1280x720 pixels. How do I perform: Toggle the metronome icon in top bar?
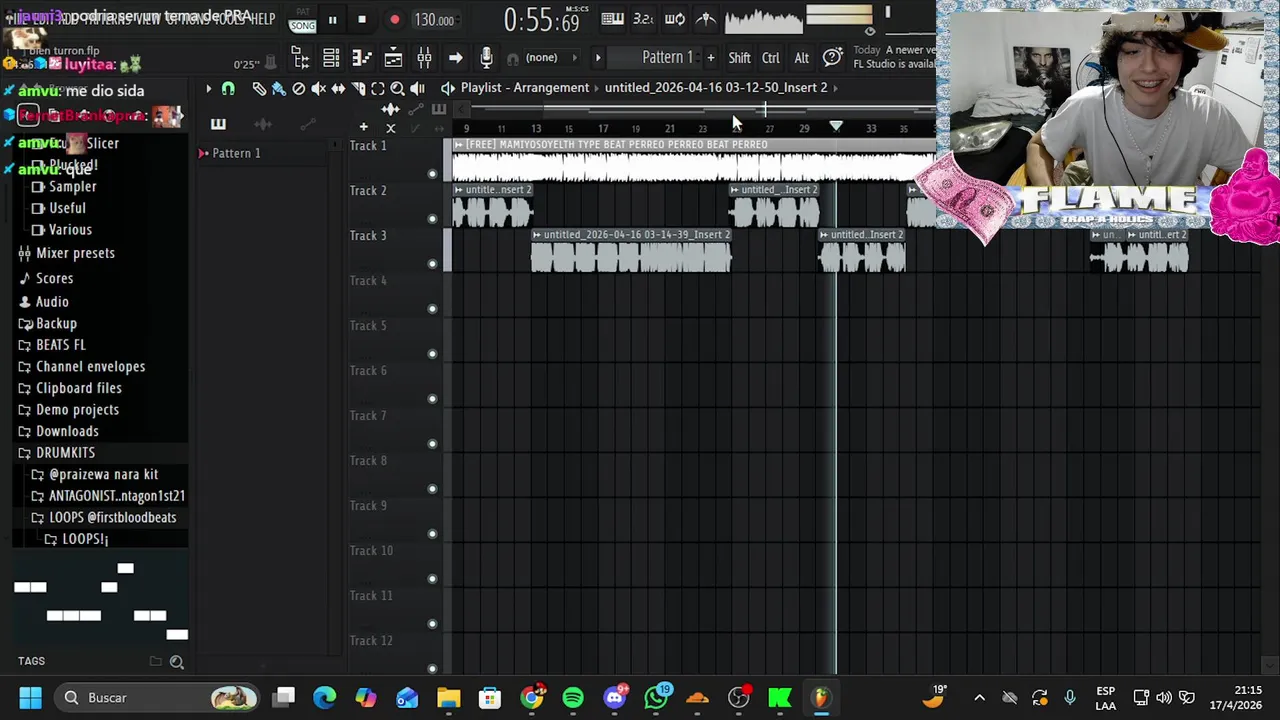706,19
